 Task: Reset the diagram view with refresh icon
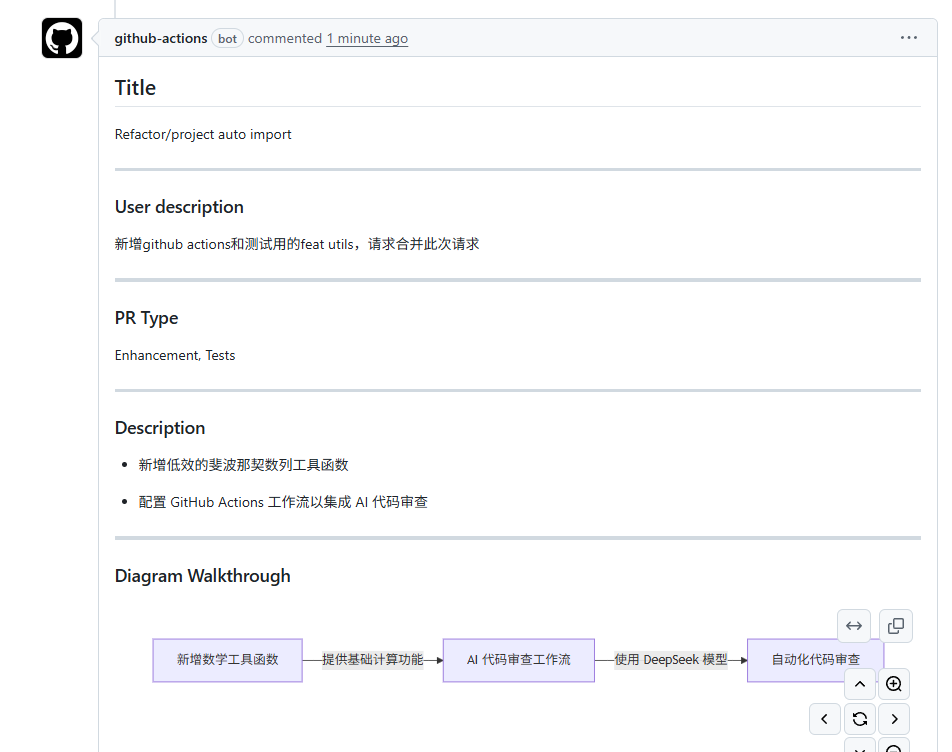[860, 719]
